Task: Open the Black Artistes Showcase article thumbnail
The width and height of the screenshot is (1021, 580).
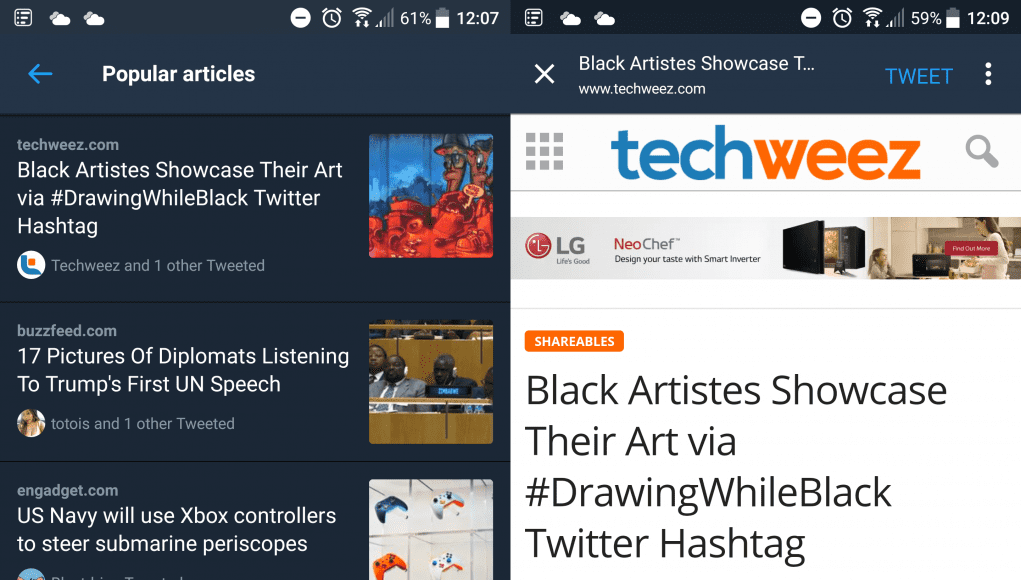Action: click(x=431, y=196)
